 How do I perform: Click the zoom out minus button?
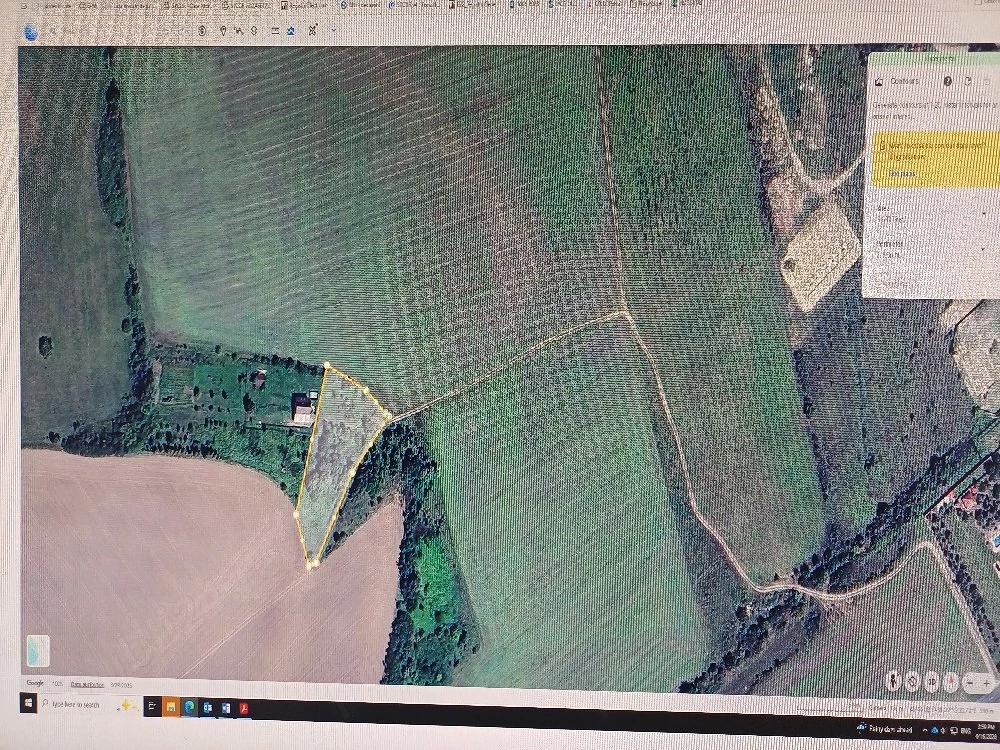point(969,682)
